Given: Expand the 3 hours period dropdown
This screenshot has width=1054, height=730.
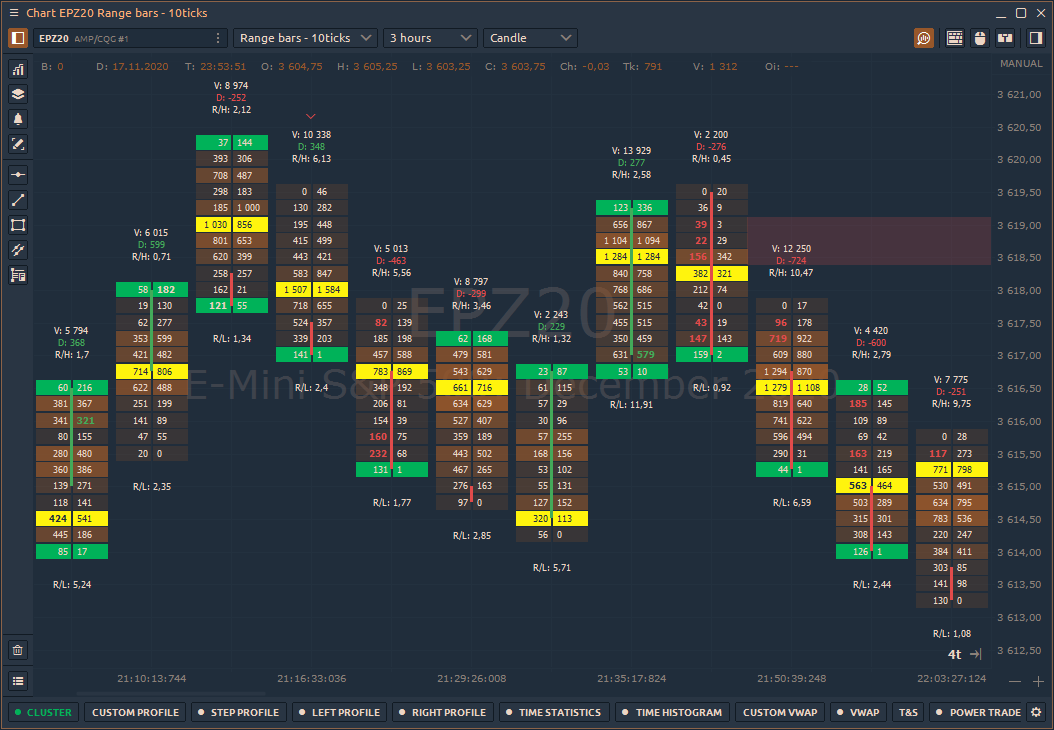Looking at the screenshot, I should click(430, 38).
